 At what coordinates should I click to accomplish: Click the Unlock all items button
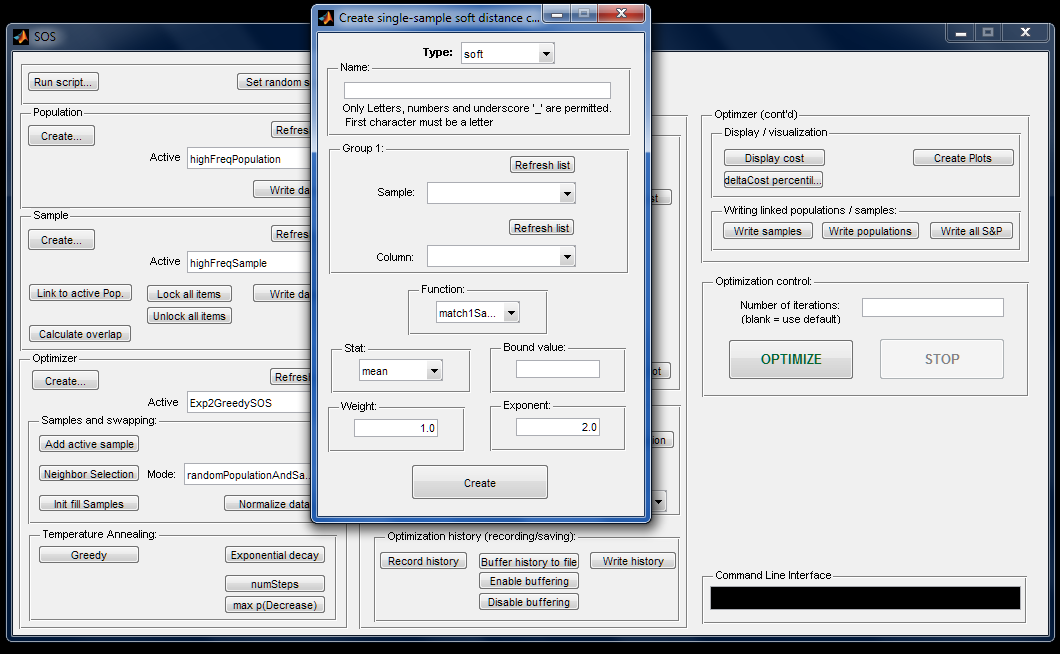click(189, 316)
